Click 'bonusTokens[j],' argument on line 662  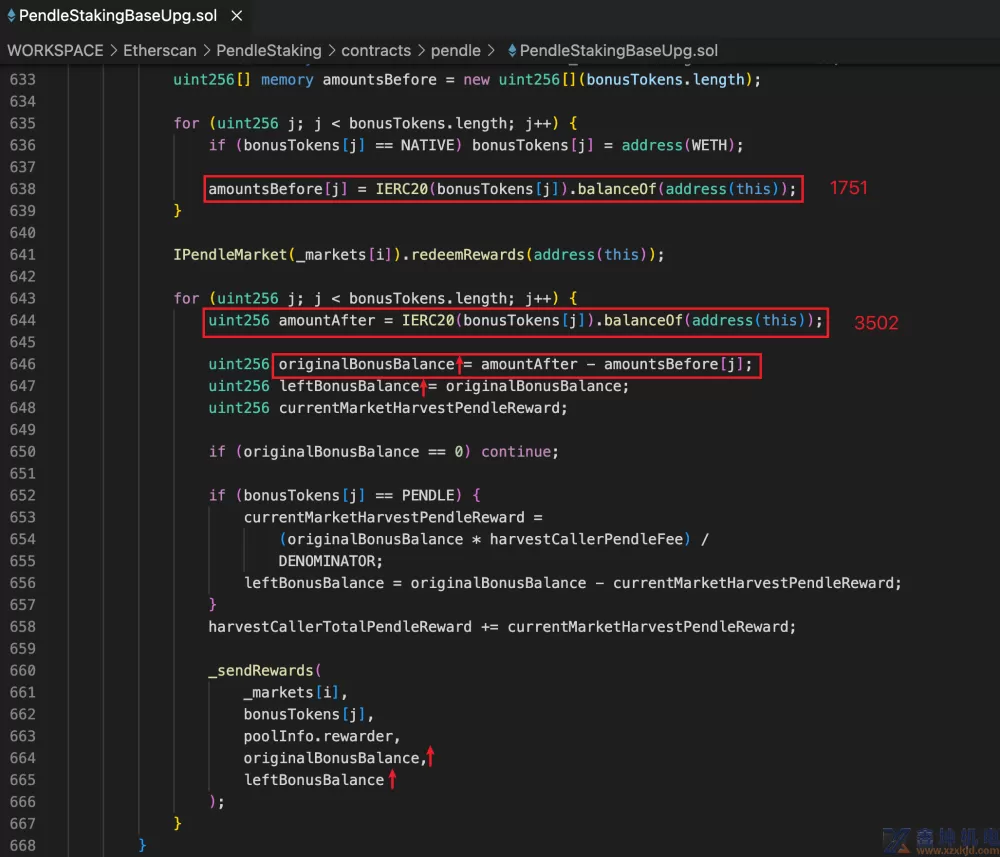309,714
